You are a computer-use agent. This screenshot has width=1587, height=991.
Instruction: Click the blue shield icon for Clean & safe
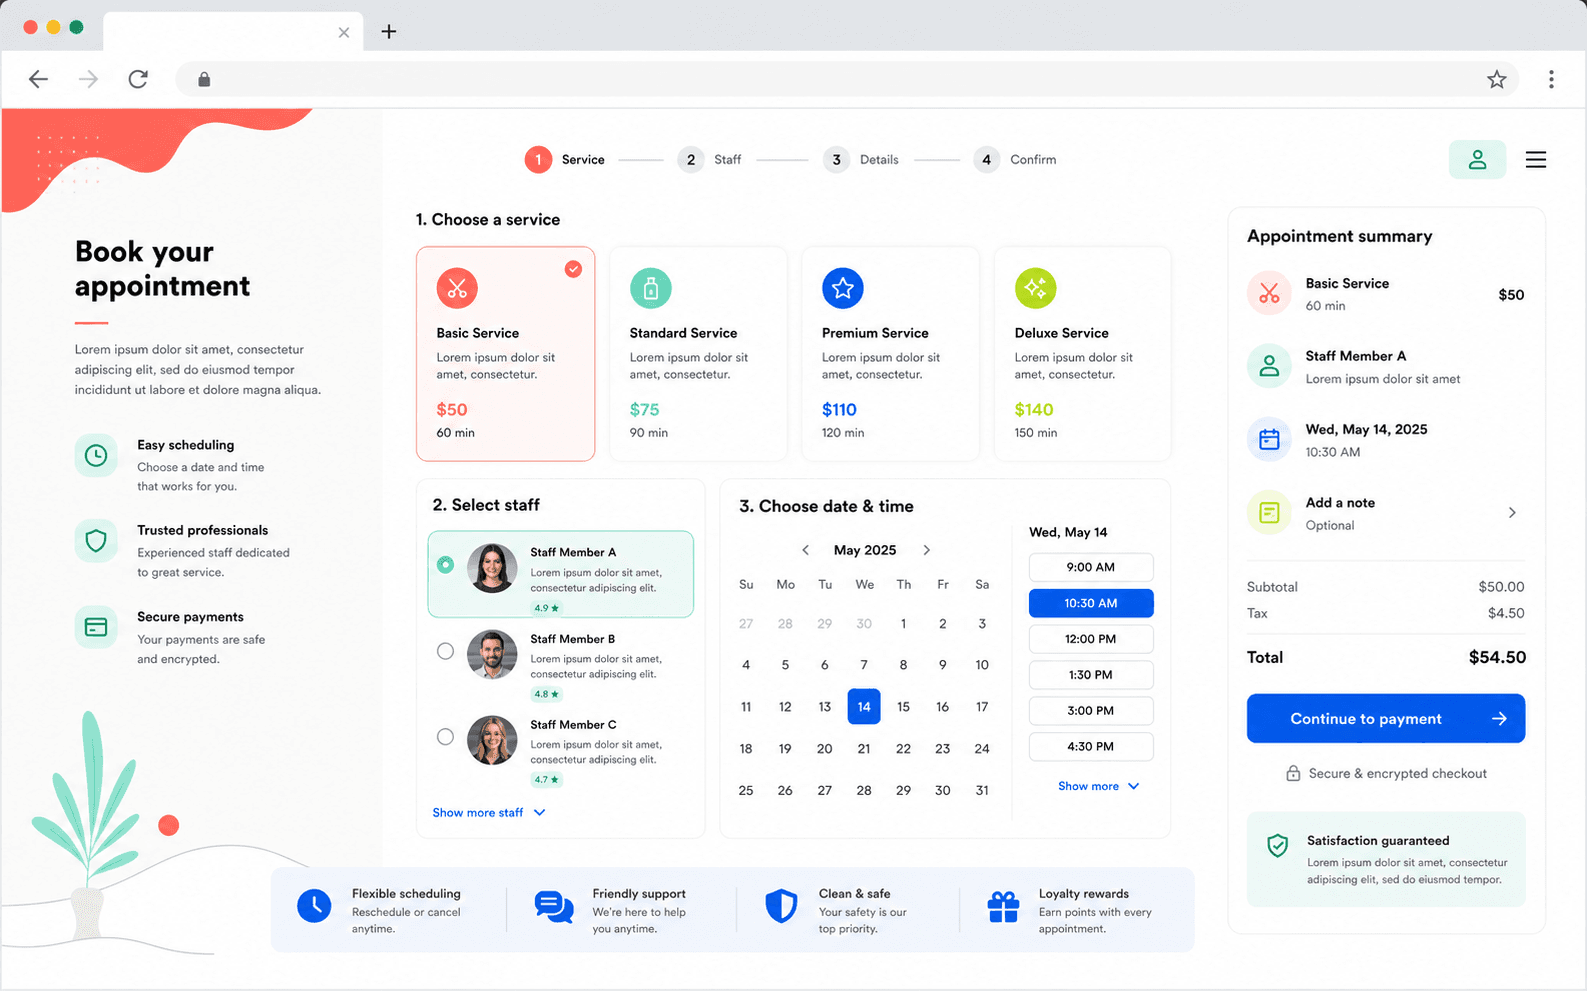click(781, 906)
